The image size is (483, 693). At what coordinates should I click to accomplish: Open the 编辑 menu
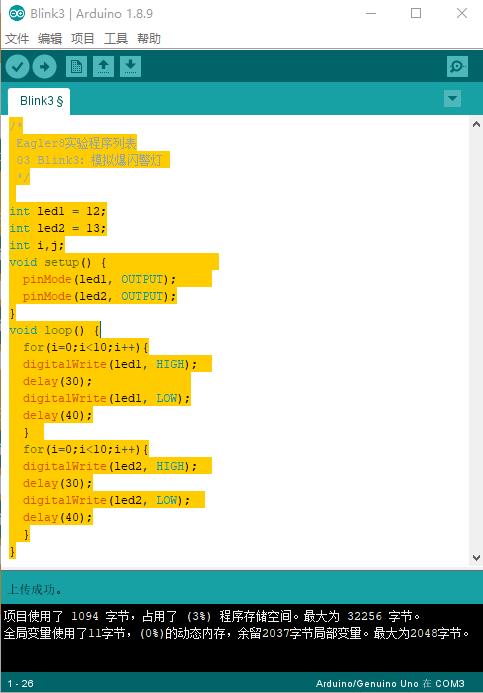point(49,39)
